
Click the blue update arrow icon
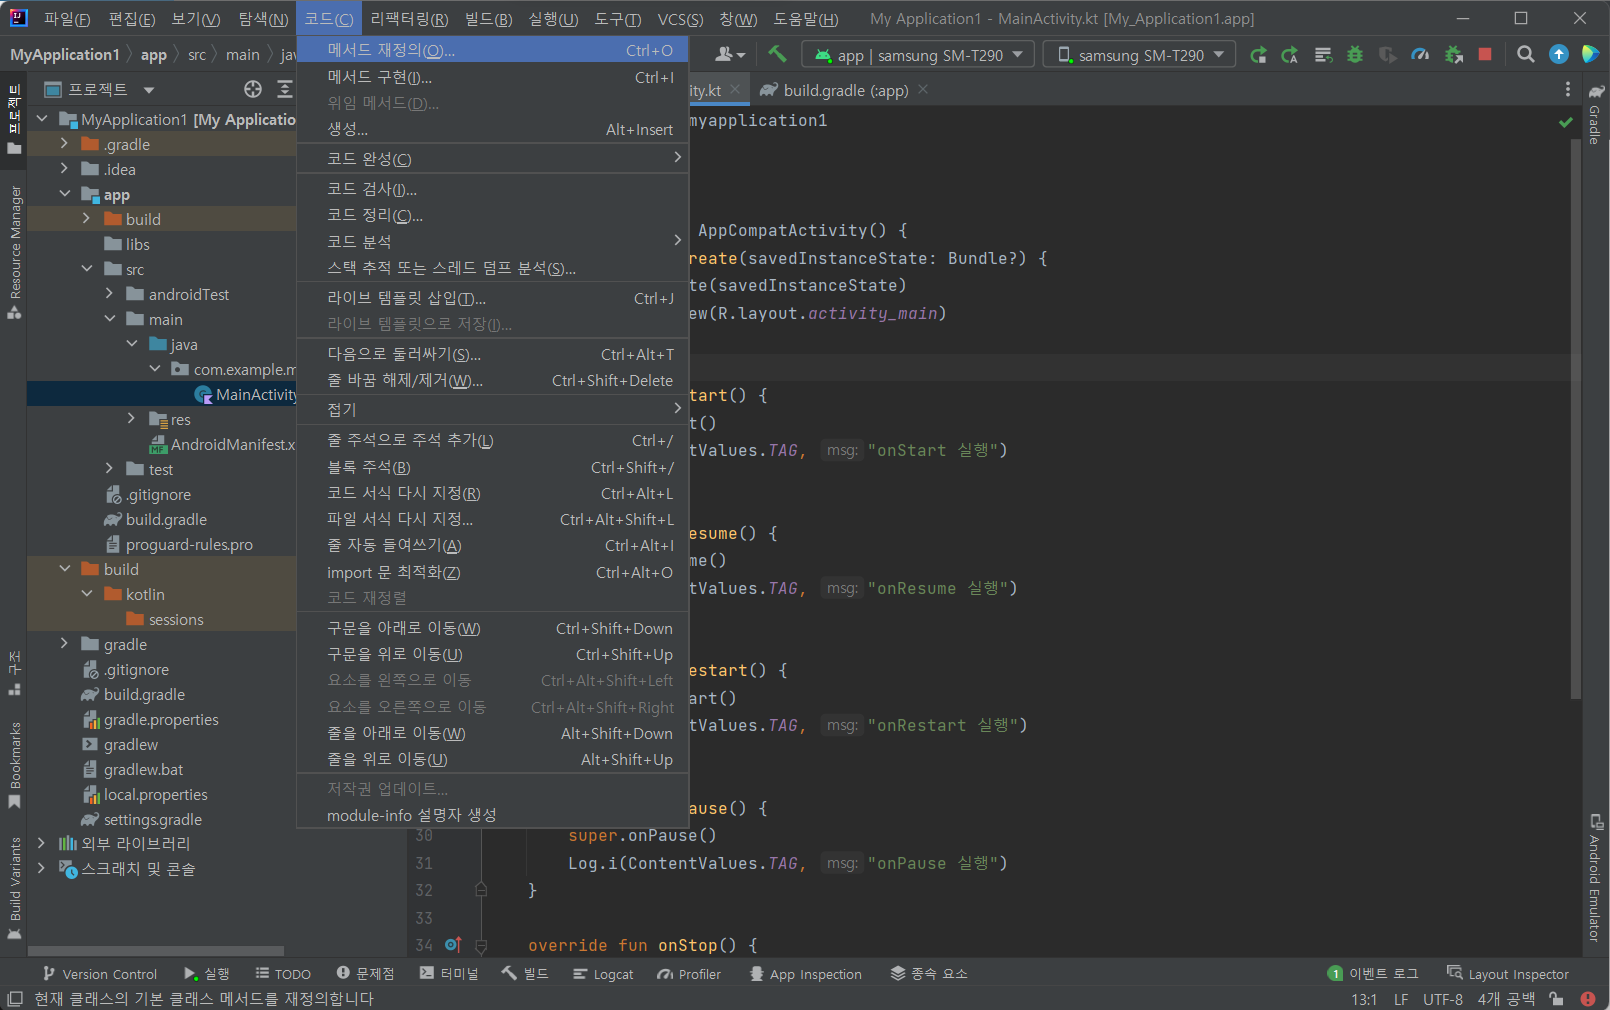tap(1558, 55)
